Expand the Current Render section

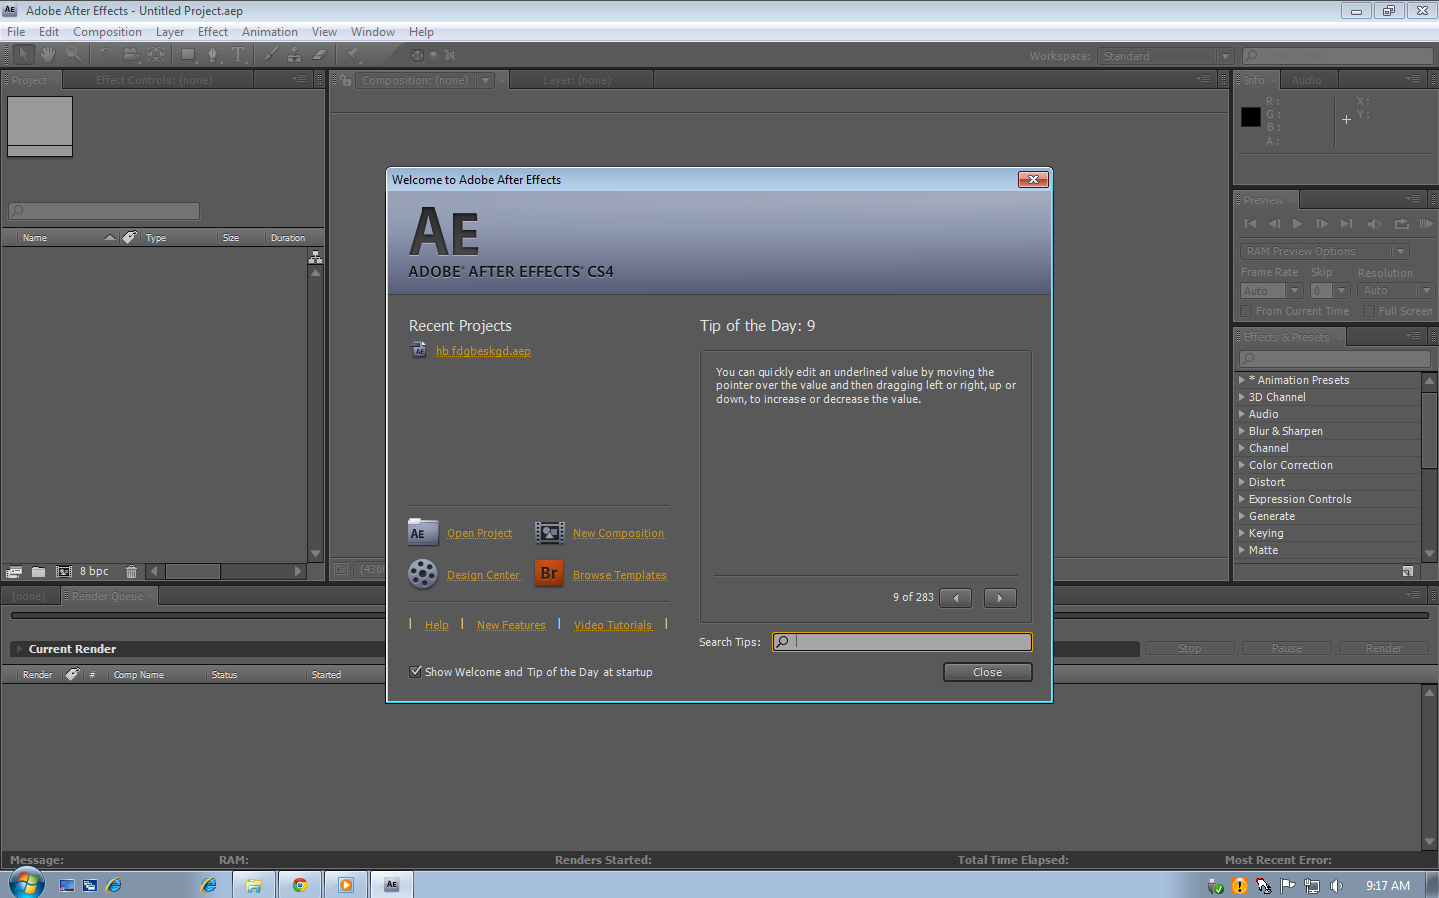[19, 649]
